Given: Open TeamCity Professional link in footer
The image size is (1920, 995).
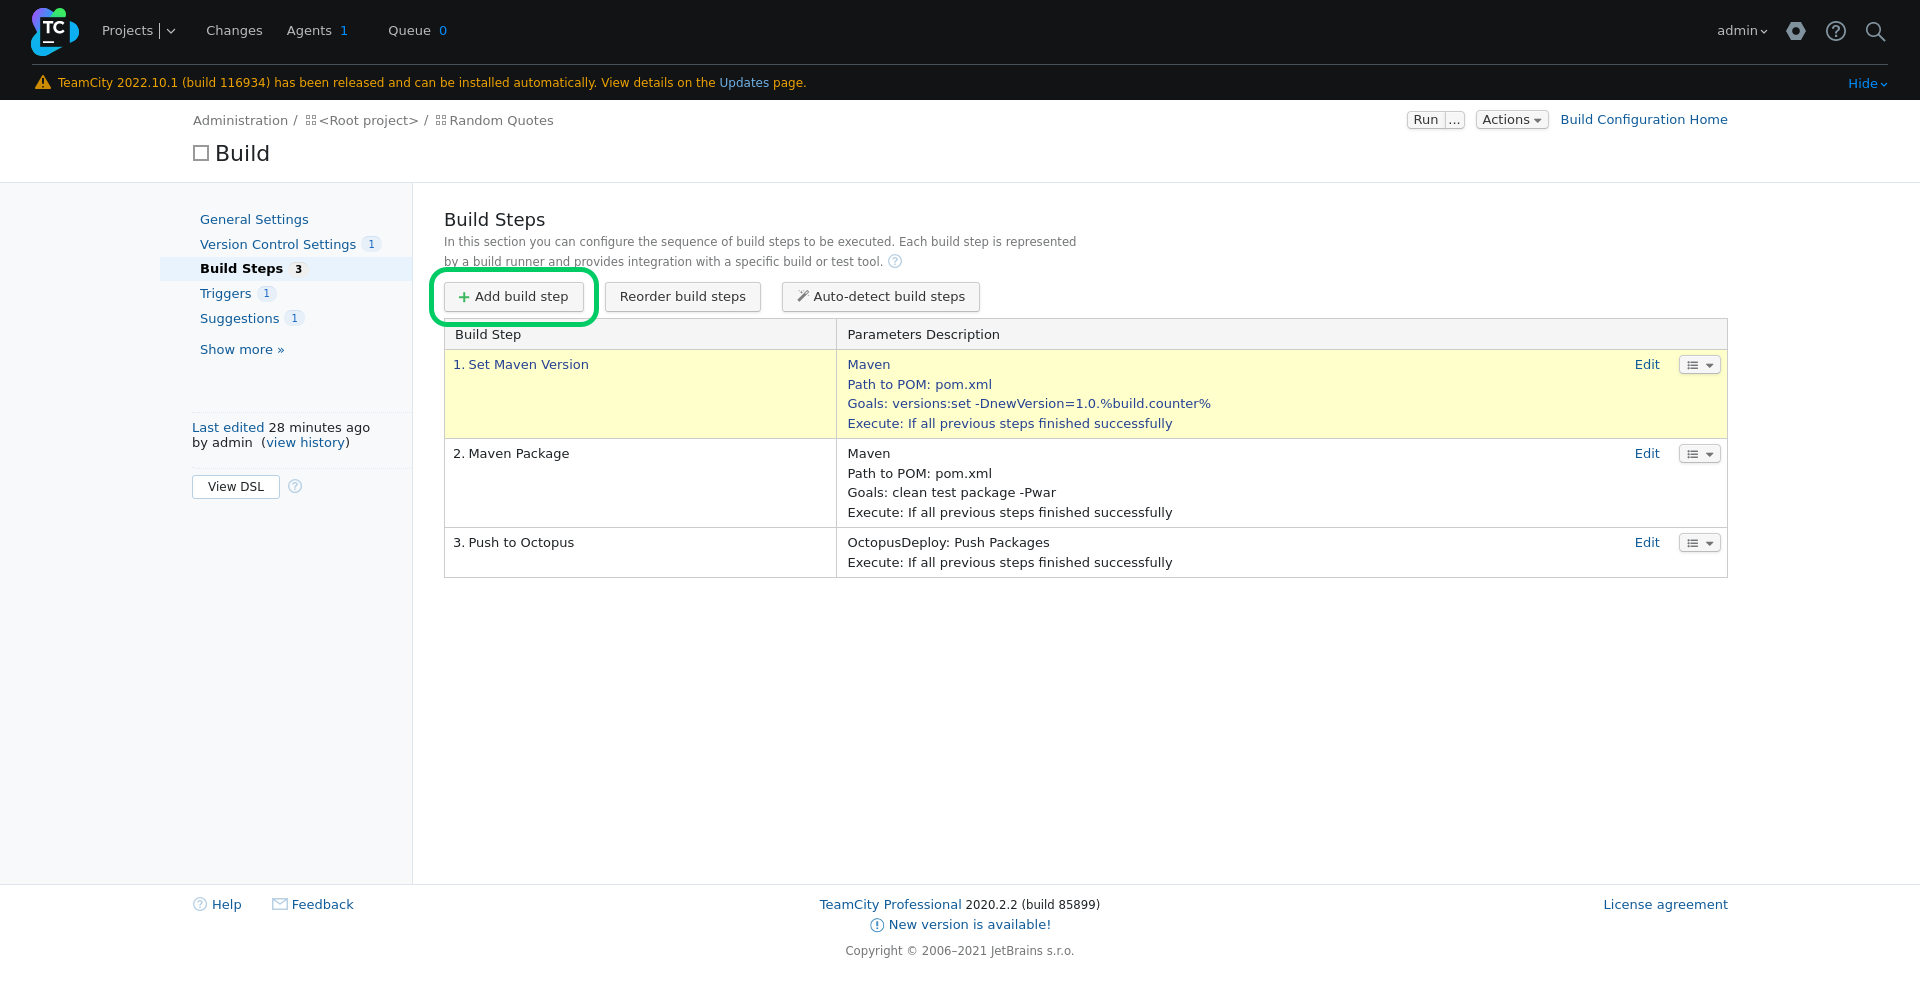Looking at the screenshot, I should click(x=890, y=905).
